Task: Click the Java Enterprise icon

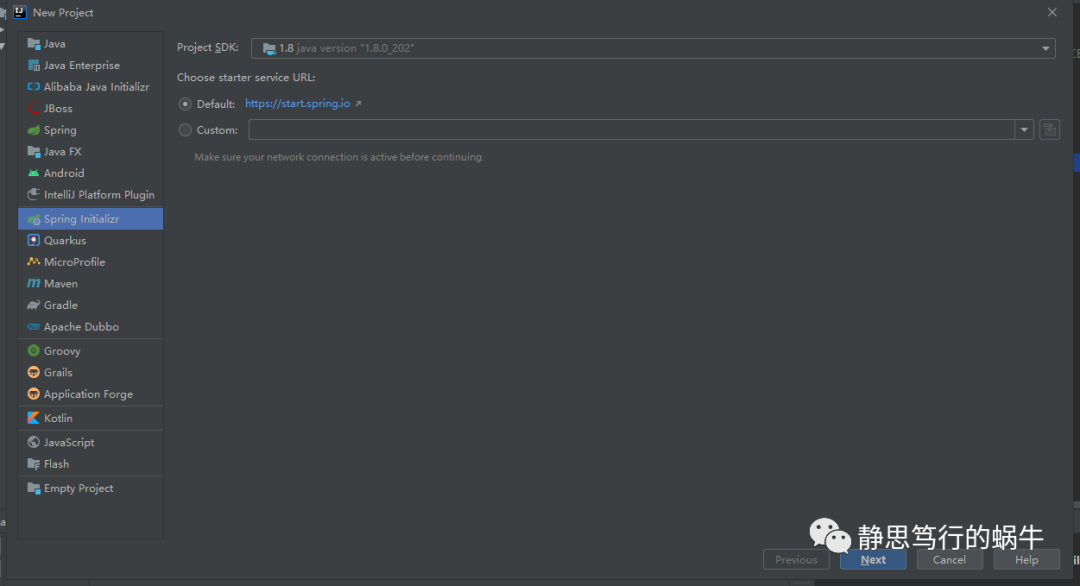Action: [34, 65]
